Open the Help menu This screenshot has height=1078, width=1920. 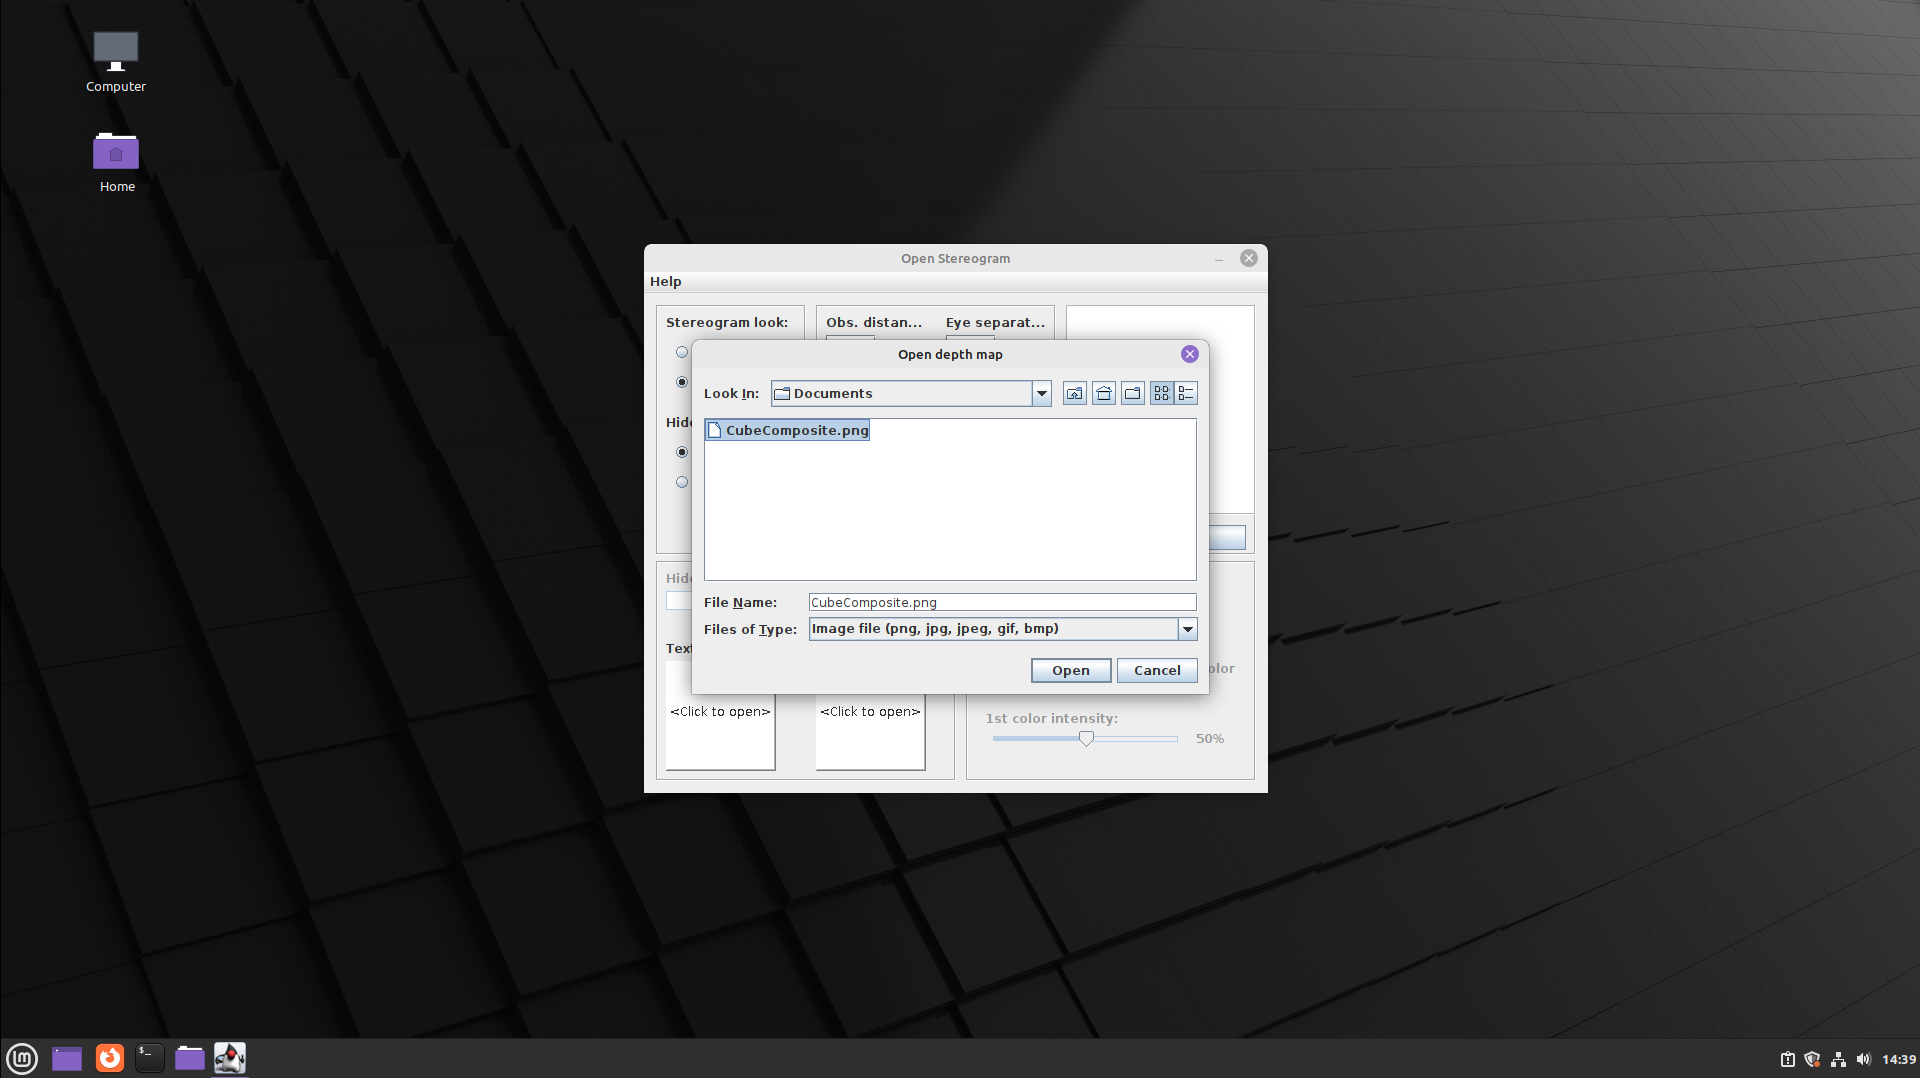pos(665,282)
